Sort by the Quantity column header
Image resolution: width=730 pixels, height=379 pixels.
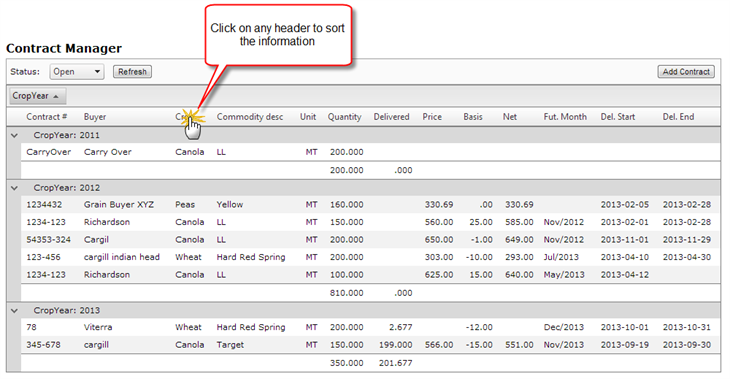345,117
